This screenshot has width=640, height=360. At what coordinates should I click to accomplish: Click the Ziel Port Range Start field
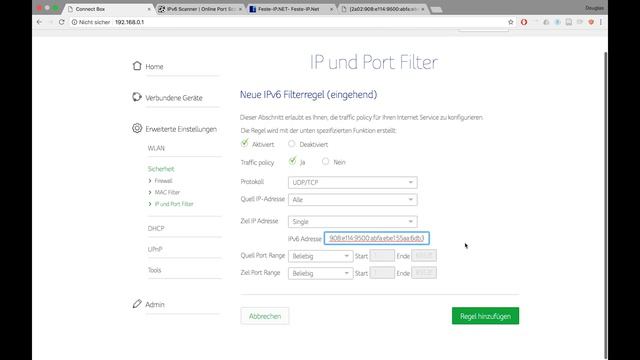(x=382, y=273)
